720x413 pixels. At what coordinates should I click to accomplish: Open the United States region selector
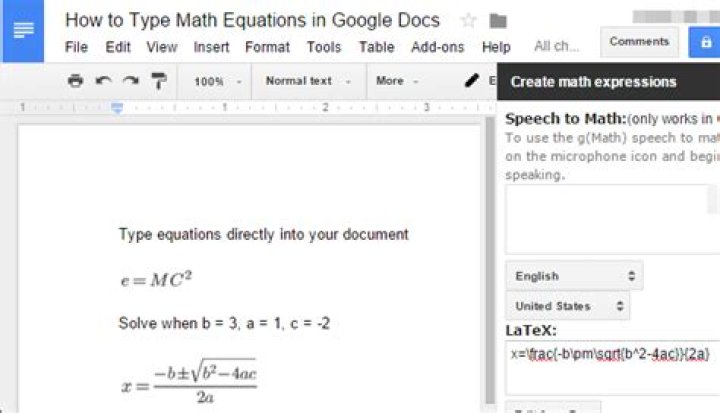567,306
